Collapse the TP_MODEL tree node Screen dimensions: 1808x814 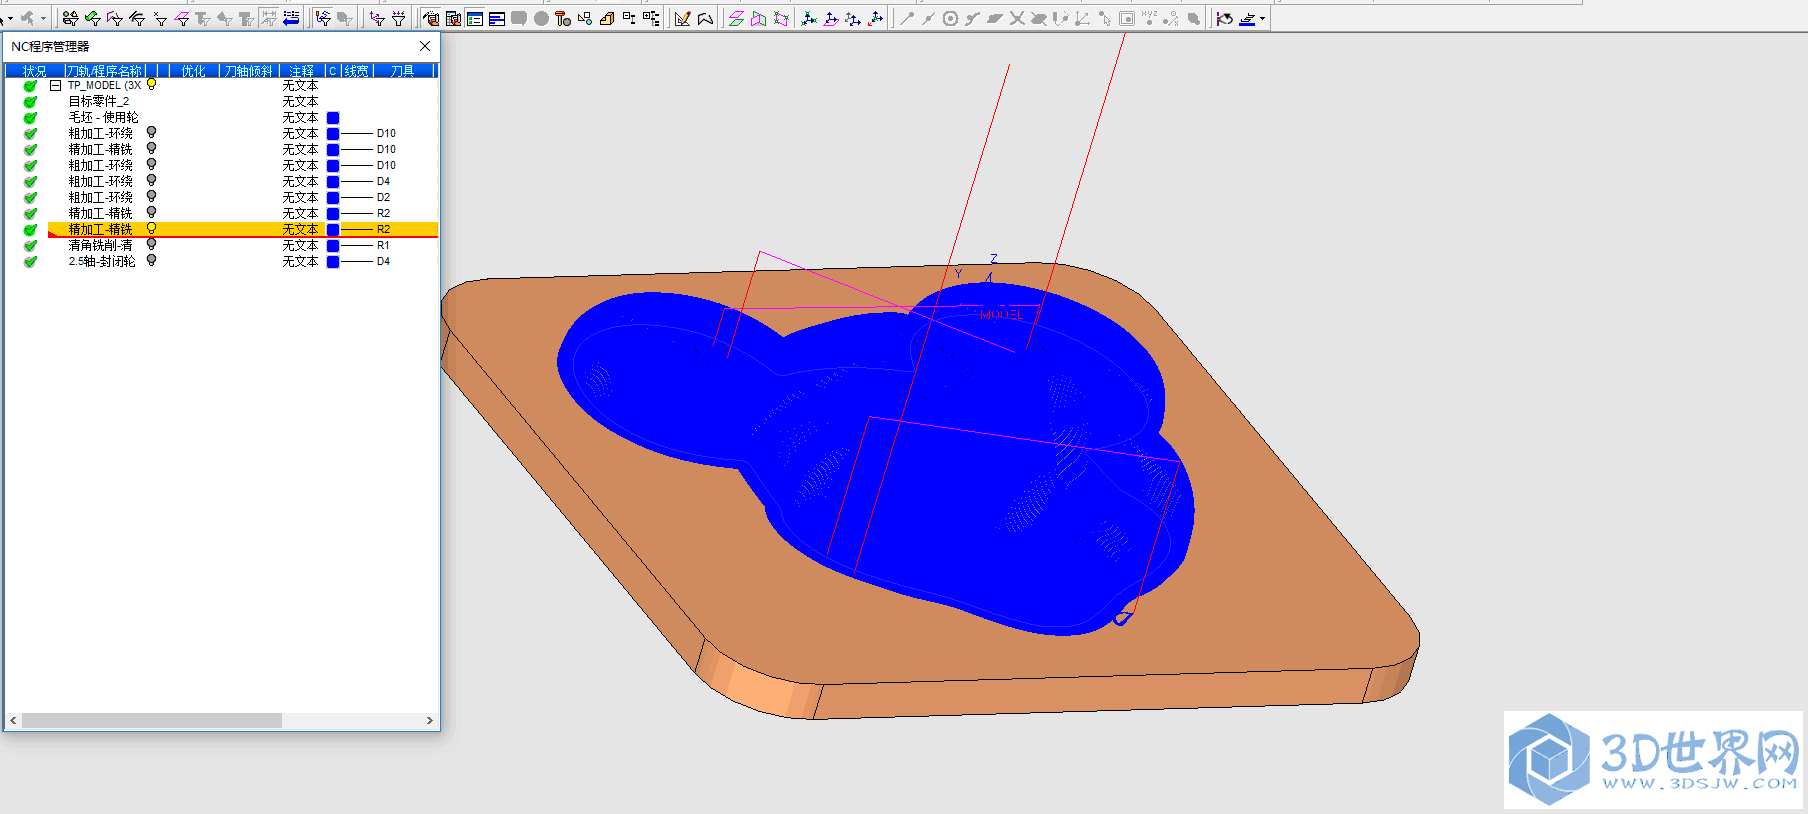click(56, 85)
